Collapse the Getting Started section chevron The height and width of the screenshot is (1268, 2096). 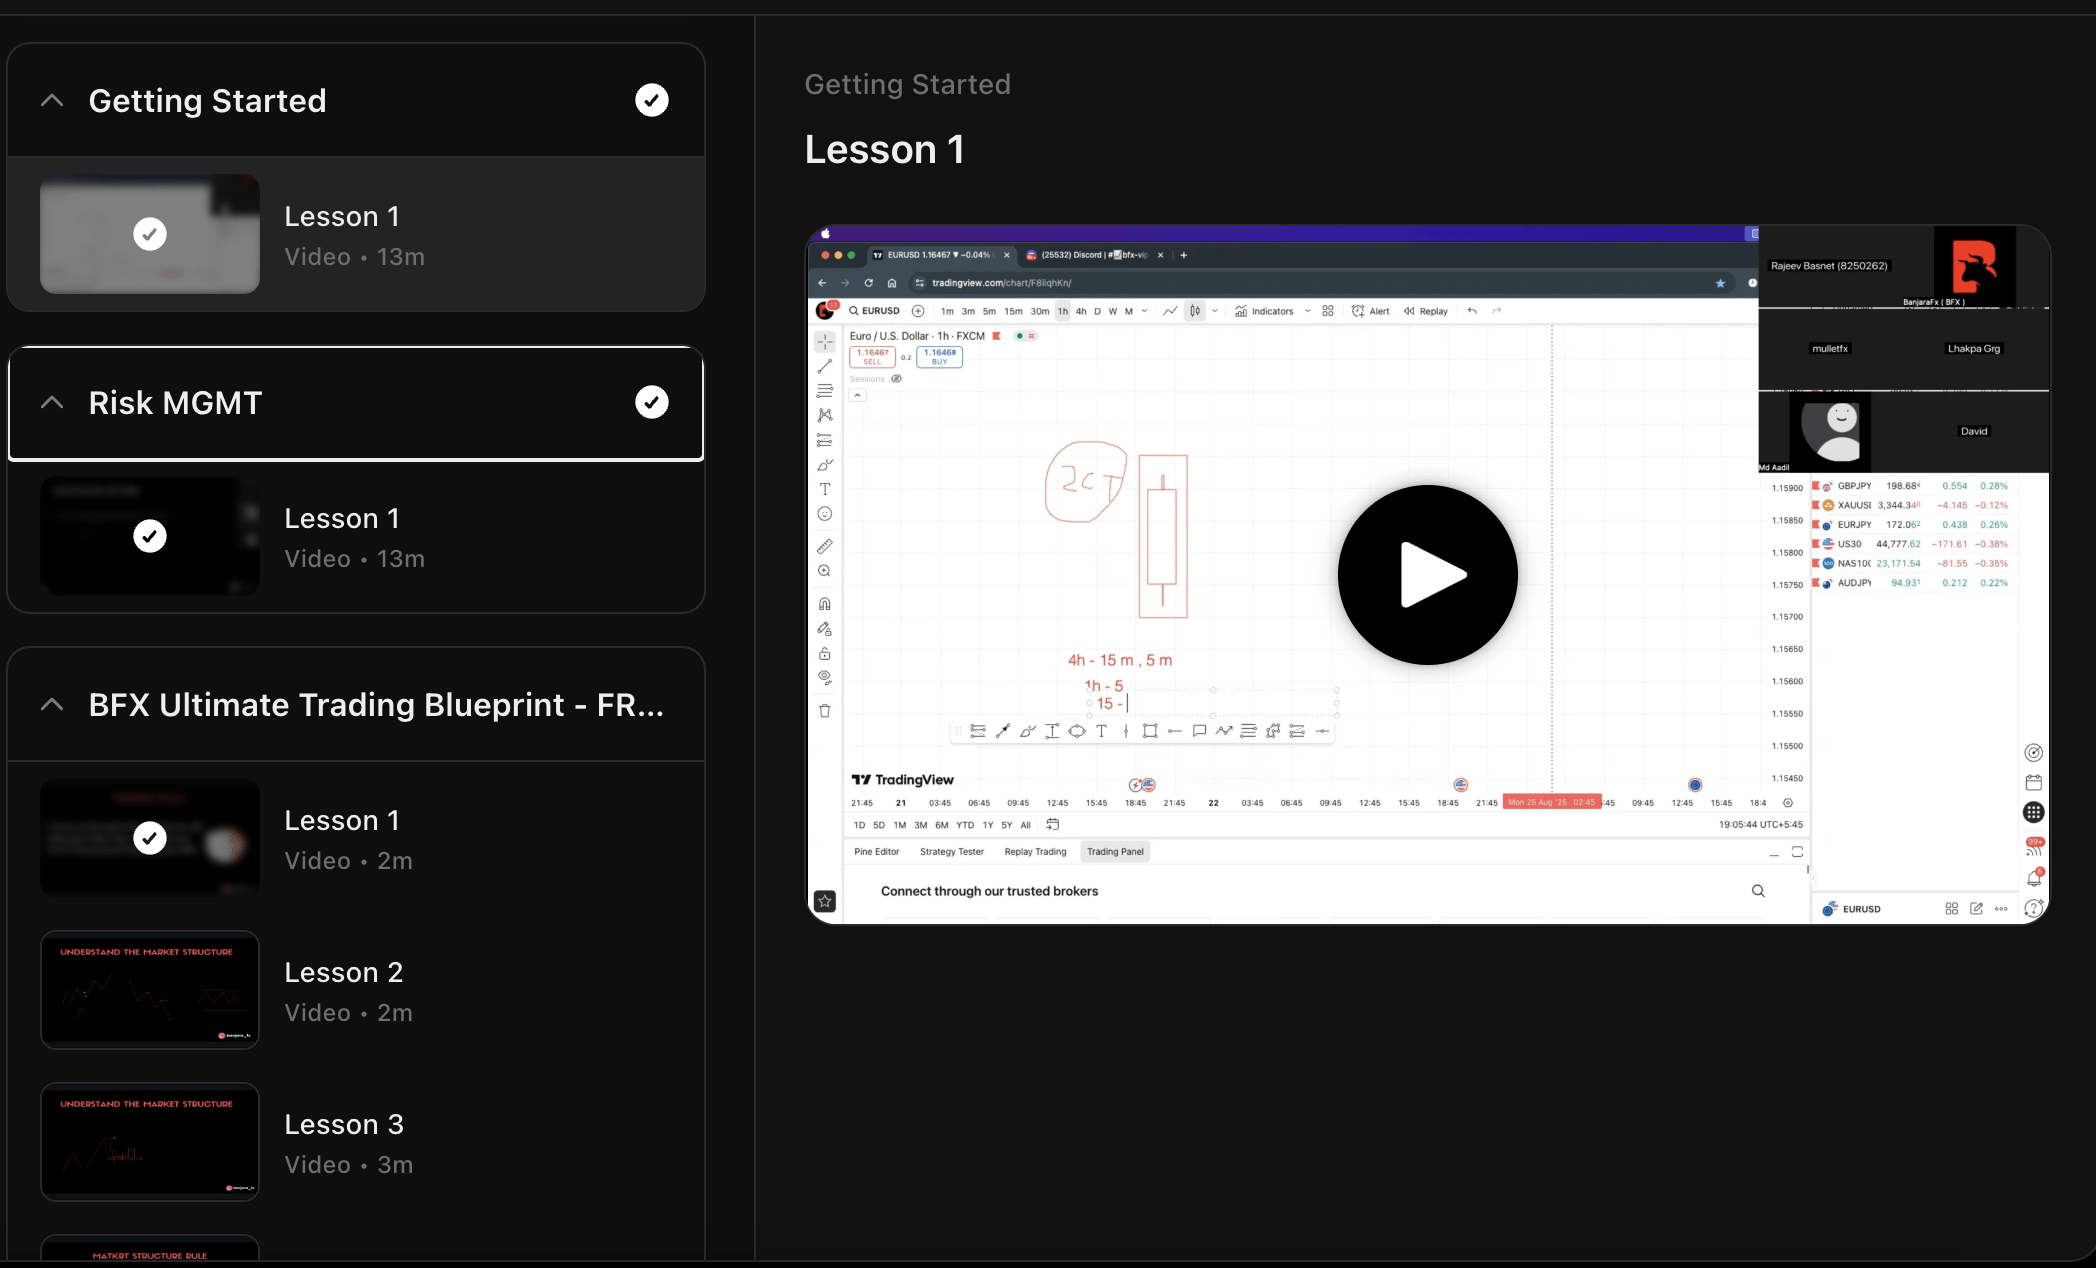click(52, 101)
